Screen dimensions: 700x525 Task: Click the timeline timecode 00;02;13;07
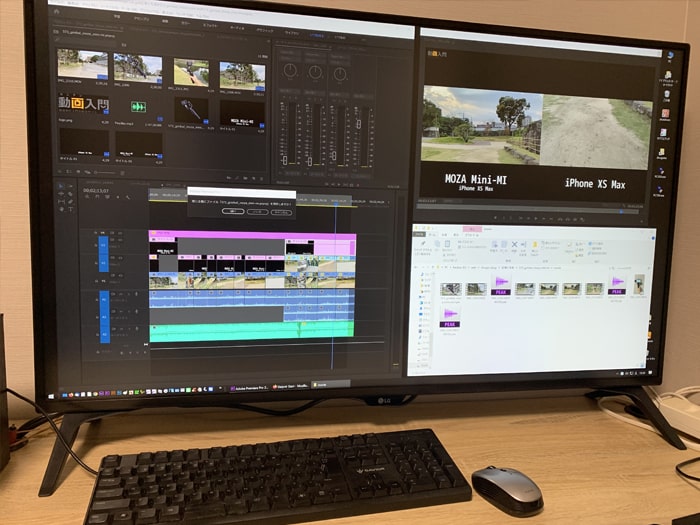(x=96, y=191)
